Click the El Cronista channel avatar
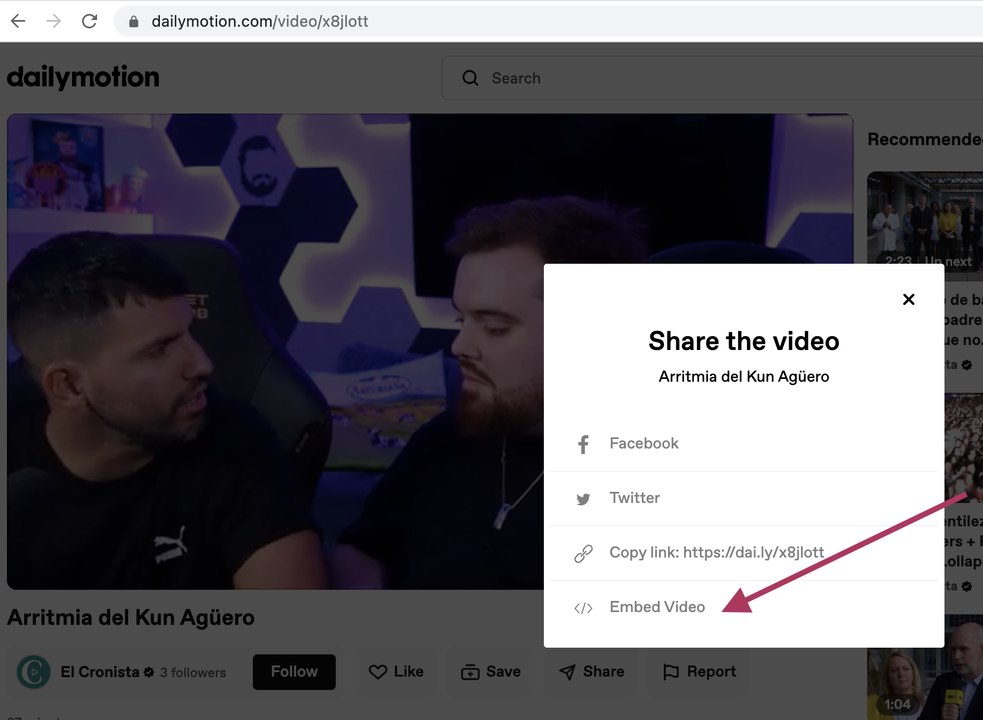Viewport: 983px width, 720px height. tap(33, 672)
